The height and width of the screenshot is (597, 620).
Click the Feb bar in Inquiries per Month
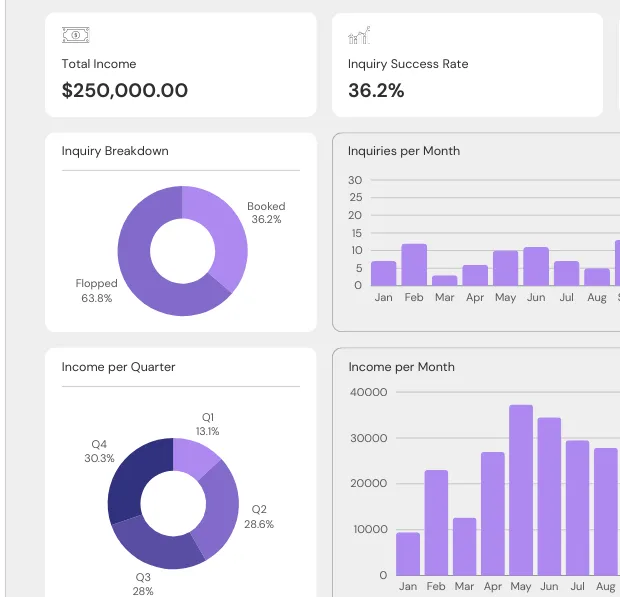pyautogui.click(x=414, y=264)
